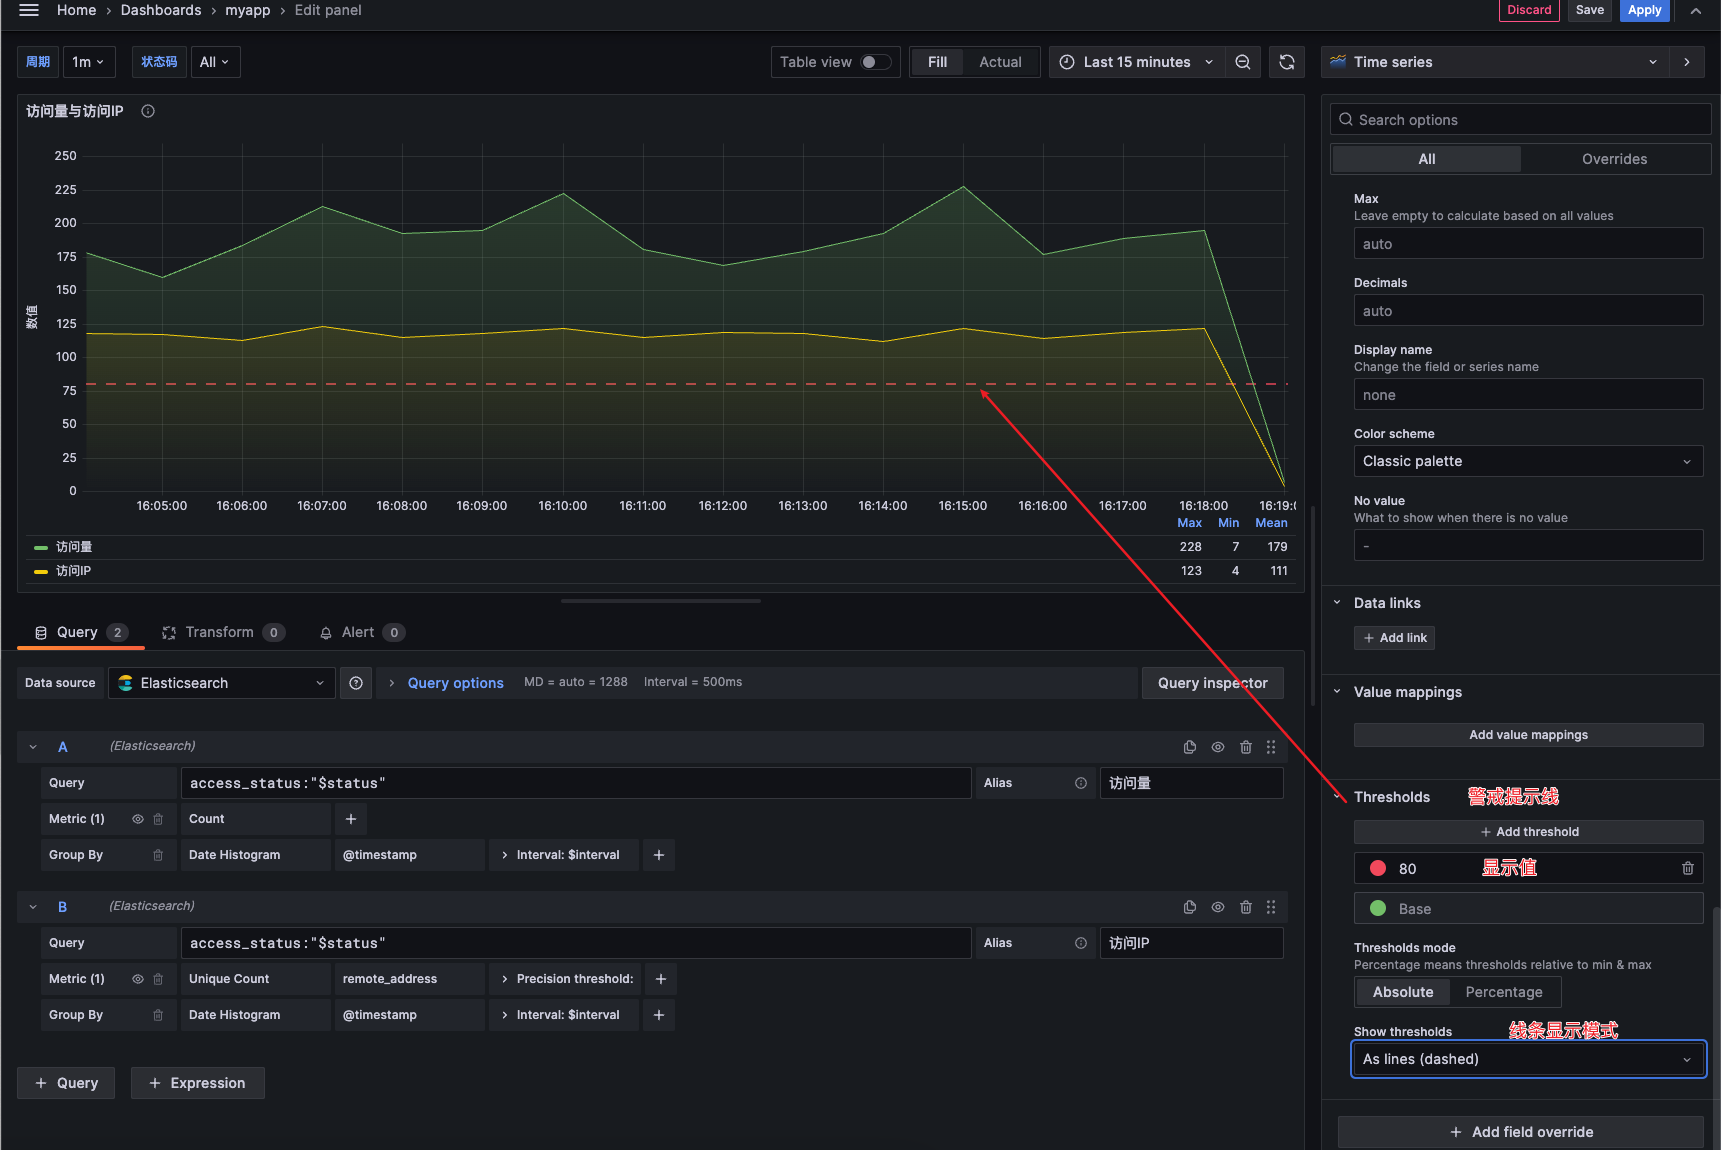
Task: Open the Show thresholds dropdown
Action: 1527,1059
